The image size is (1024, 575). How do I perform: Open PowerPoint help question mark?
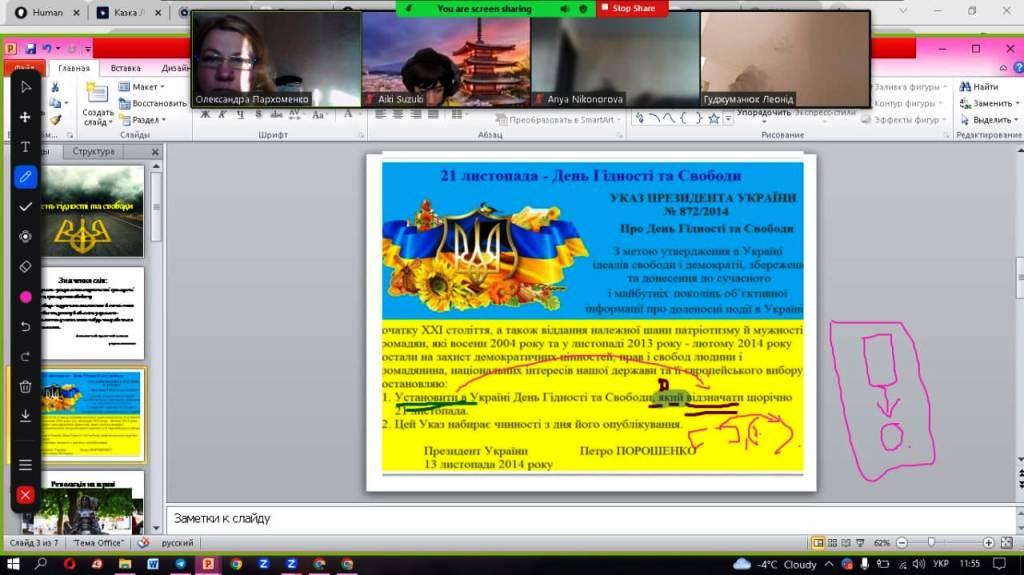1018,67
